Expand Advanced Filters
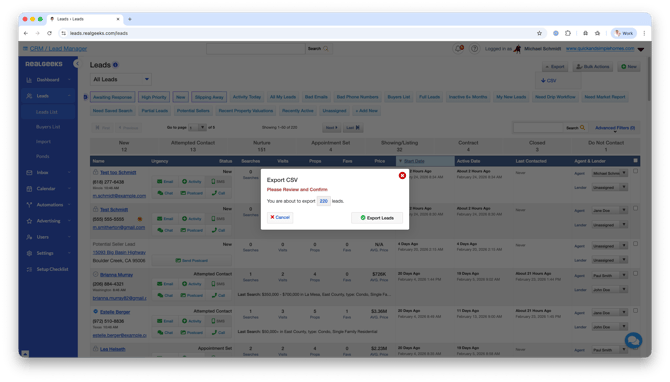The image size is (670, 382). pos(615,128)
